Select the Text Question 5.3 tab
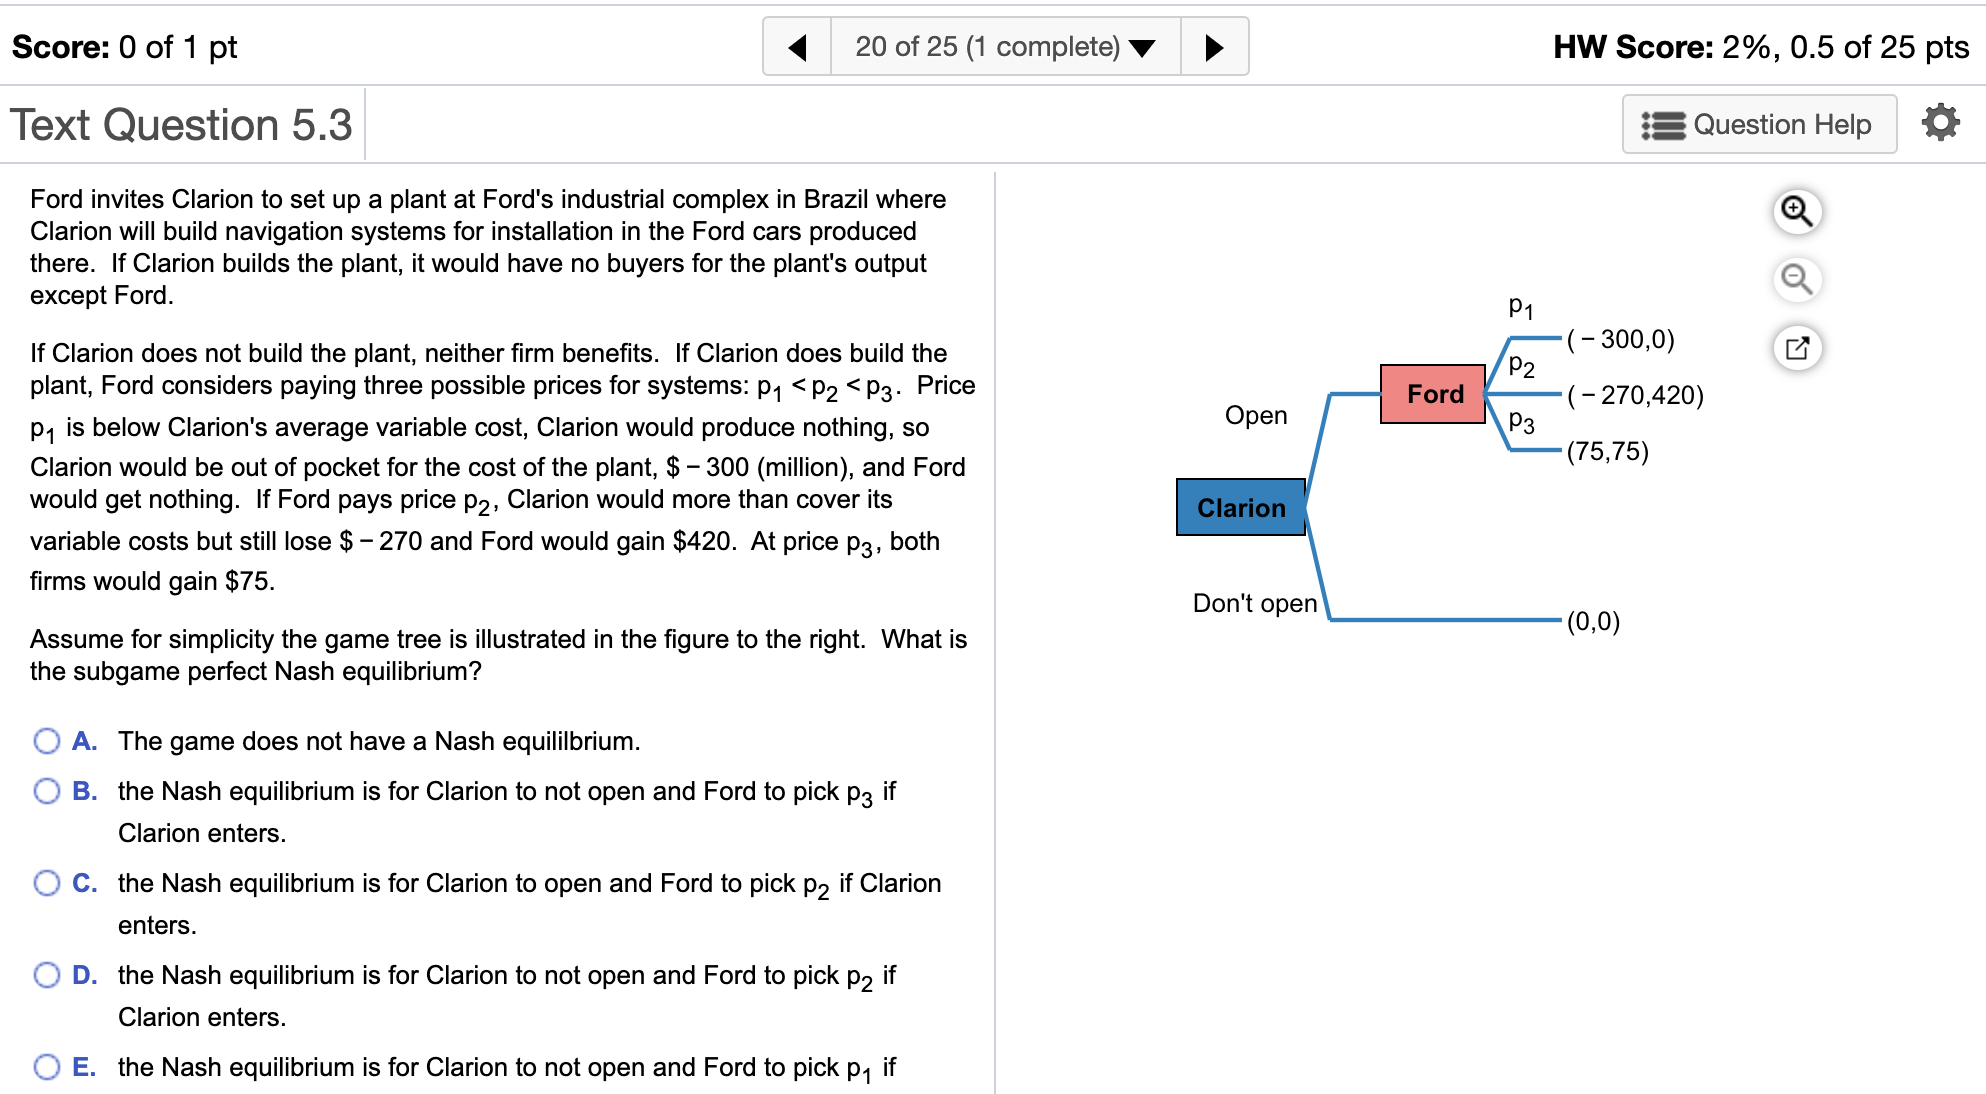The height and width of the screenshot is (1094, 1986). click(181, 124)
